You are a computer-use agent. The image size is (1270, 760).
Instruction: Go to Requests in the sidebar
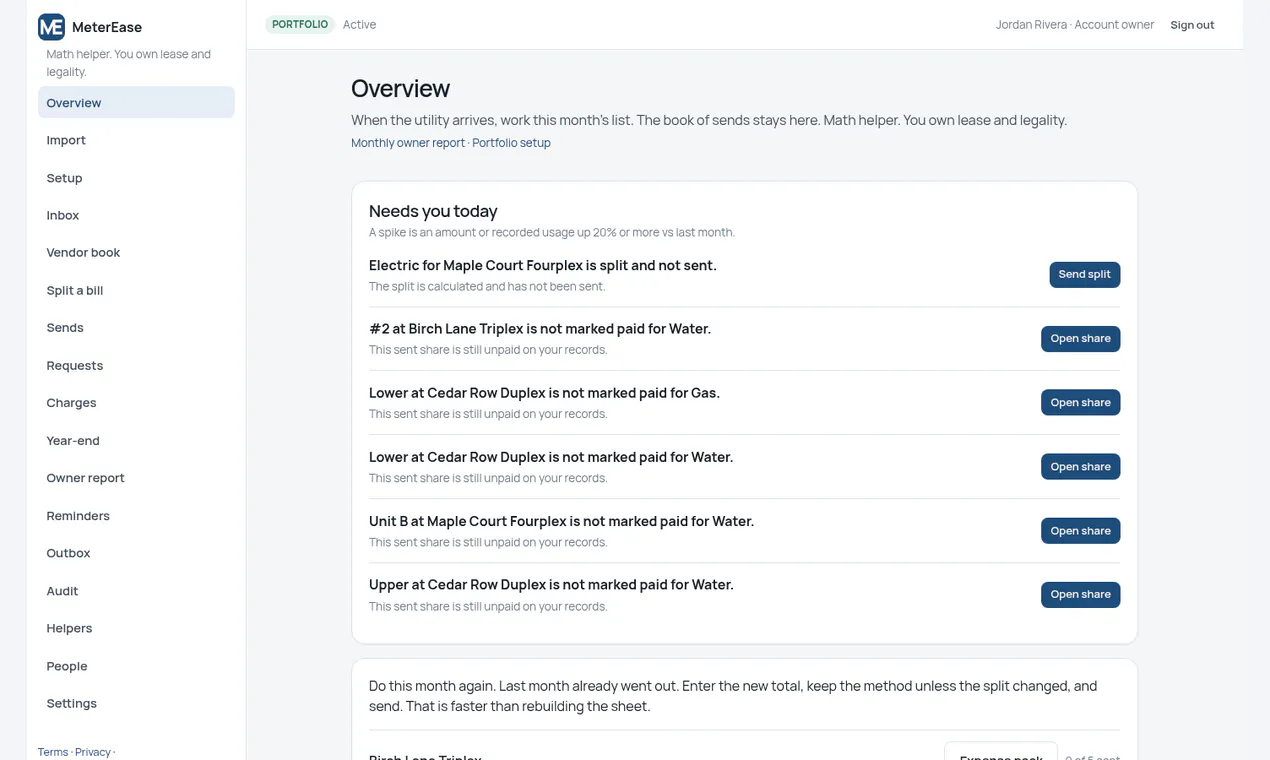(136, 365)
